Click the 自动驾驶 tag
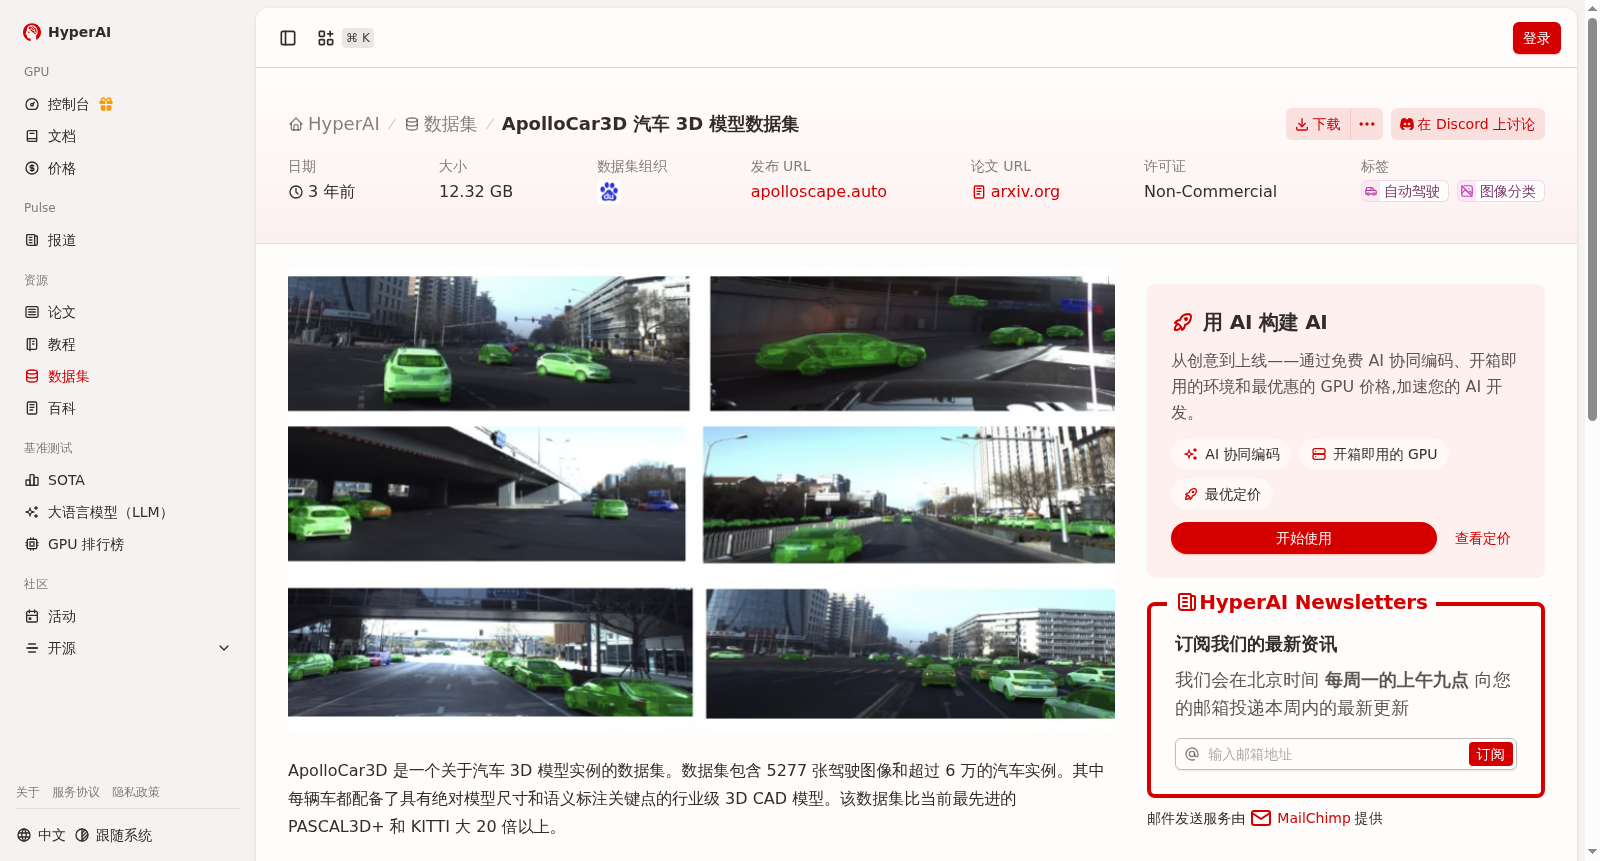The width and height of the screenshot is (1600, 861). [1404, 191]
